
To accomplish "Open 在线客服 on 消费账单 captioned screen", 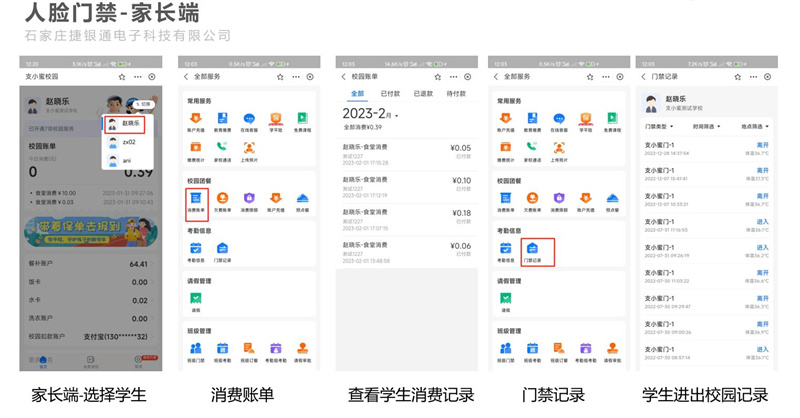I will 249,122.
